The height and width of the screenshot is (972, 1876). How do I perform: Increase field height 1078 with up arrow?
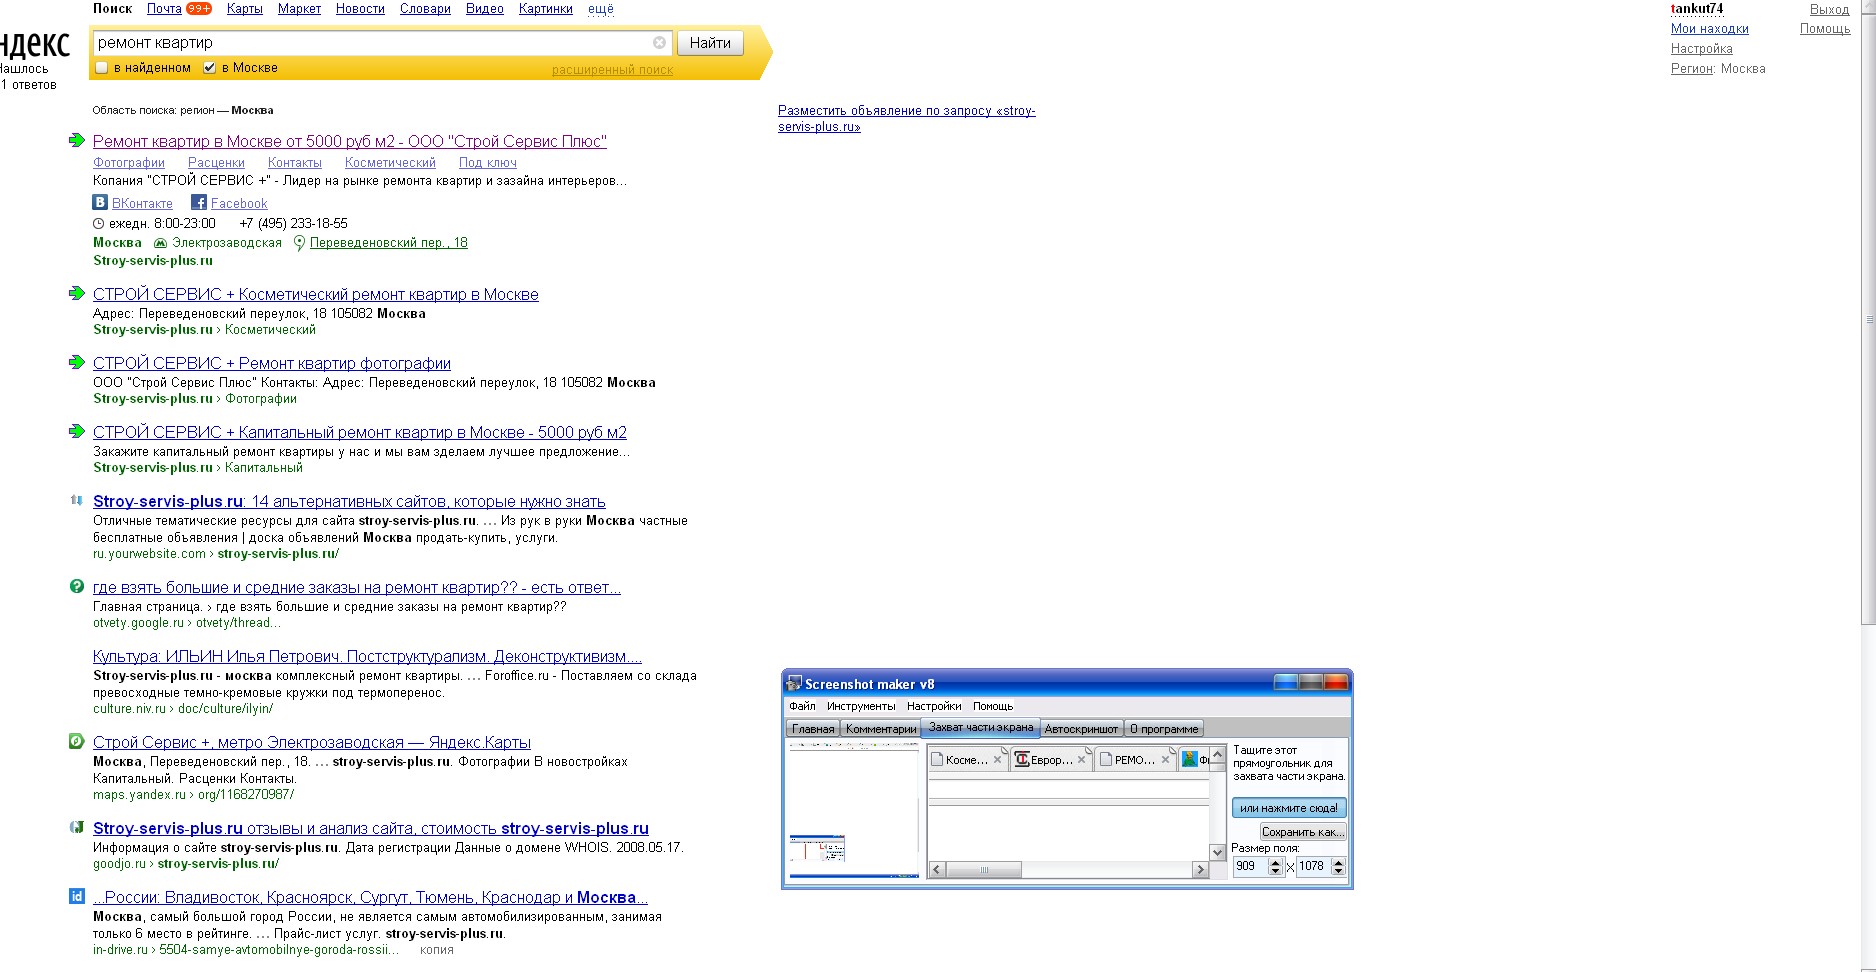click(1339, 862)
